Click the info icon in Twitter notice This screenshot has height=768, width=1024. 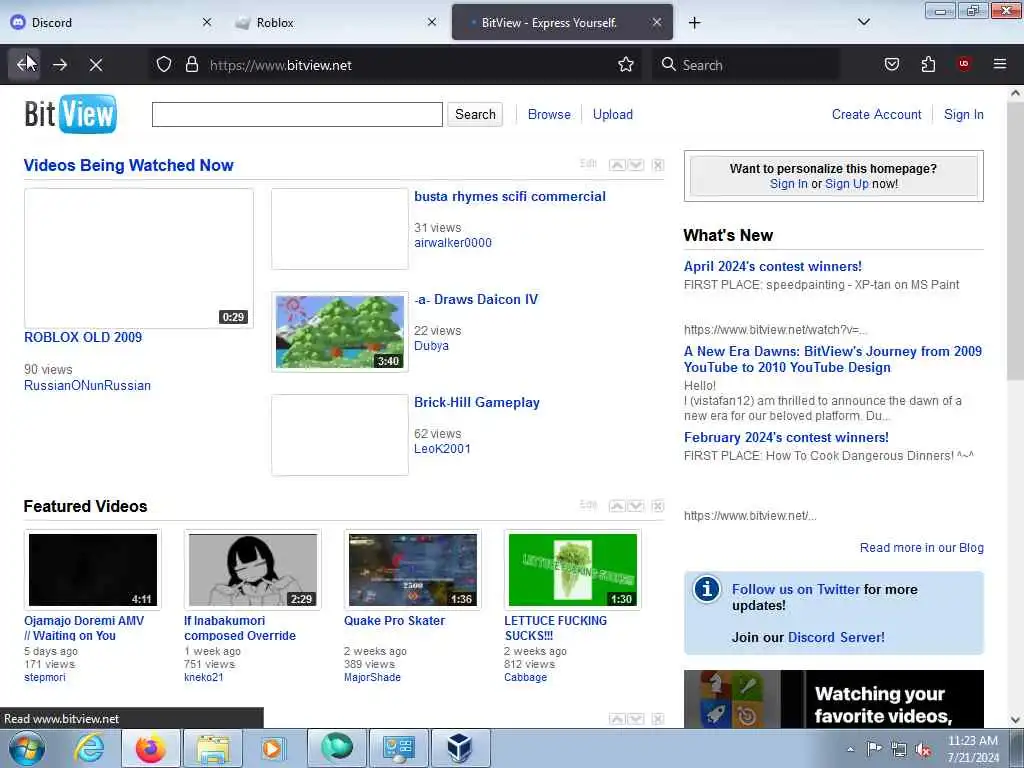point(707,589)
